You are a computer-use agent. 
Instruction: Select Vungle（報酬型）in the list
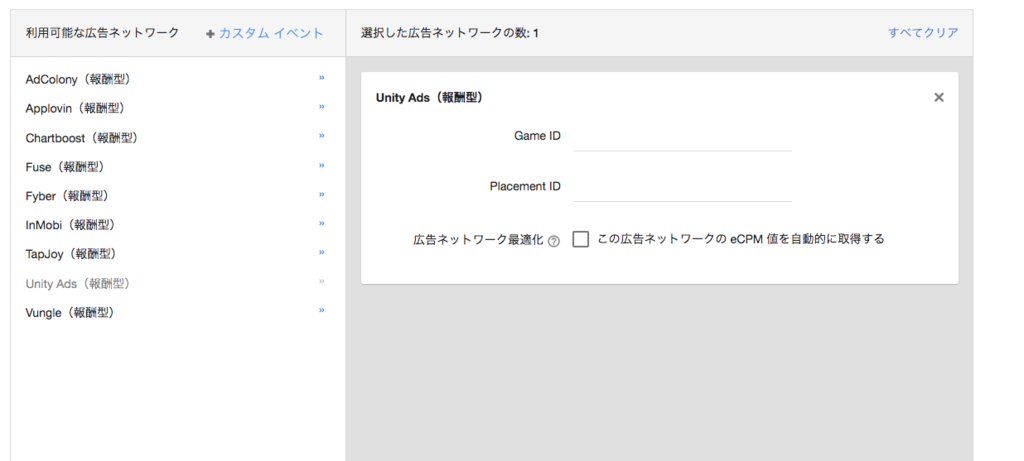pos(71,313)
